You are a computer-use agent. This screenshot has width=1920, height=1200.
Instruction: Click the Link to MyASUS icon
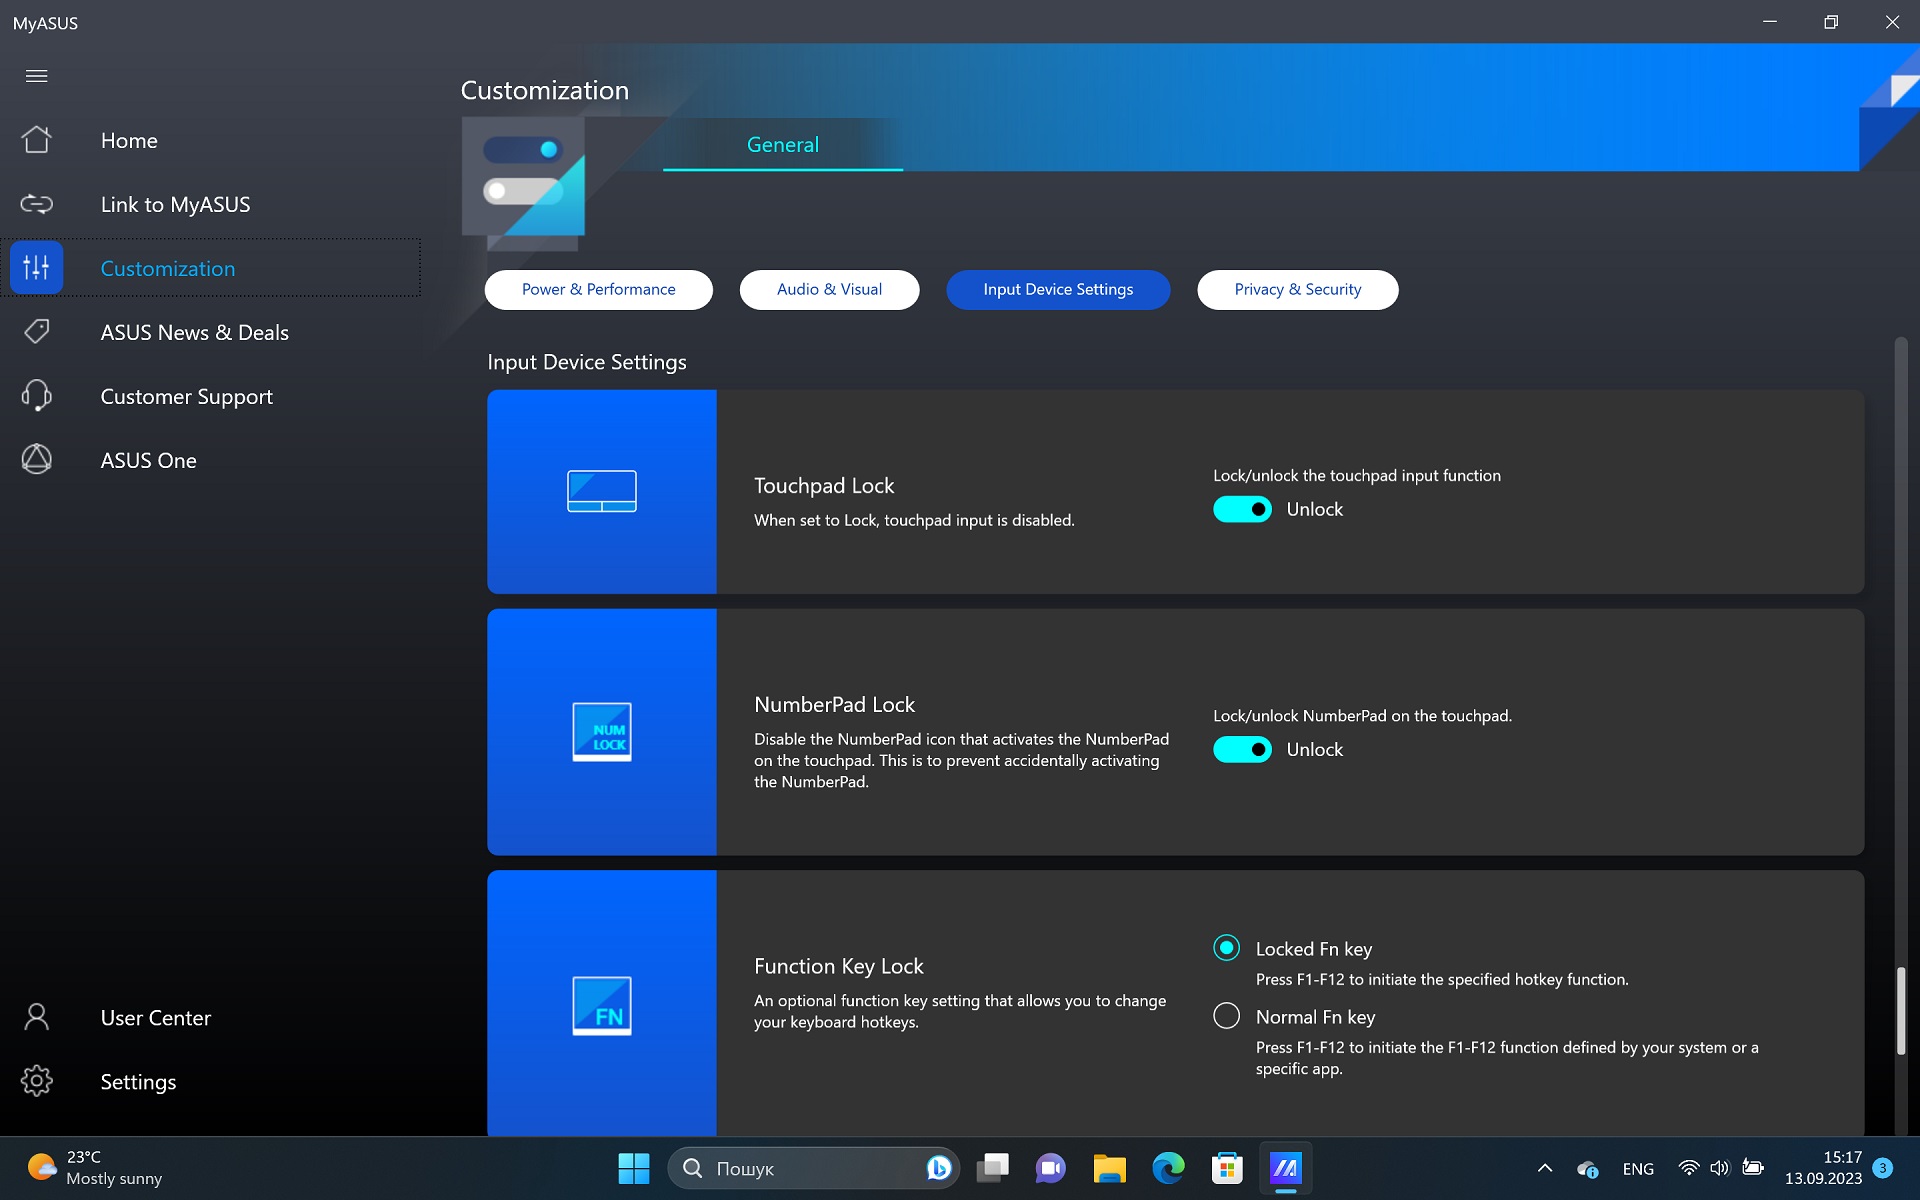(x=37, y=204)
